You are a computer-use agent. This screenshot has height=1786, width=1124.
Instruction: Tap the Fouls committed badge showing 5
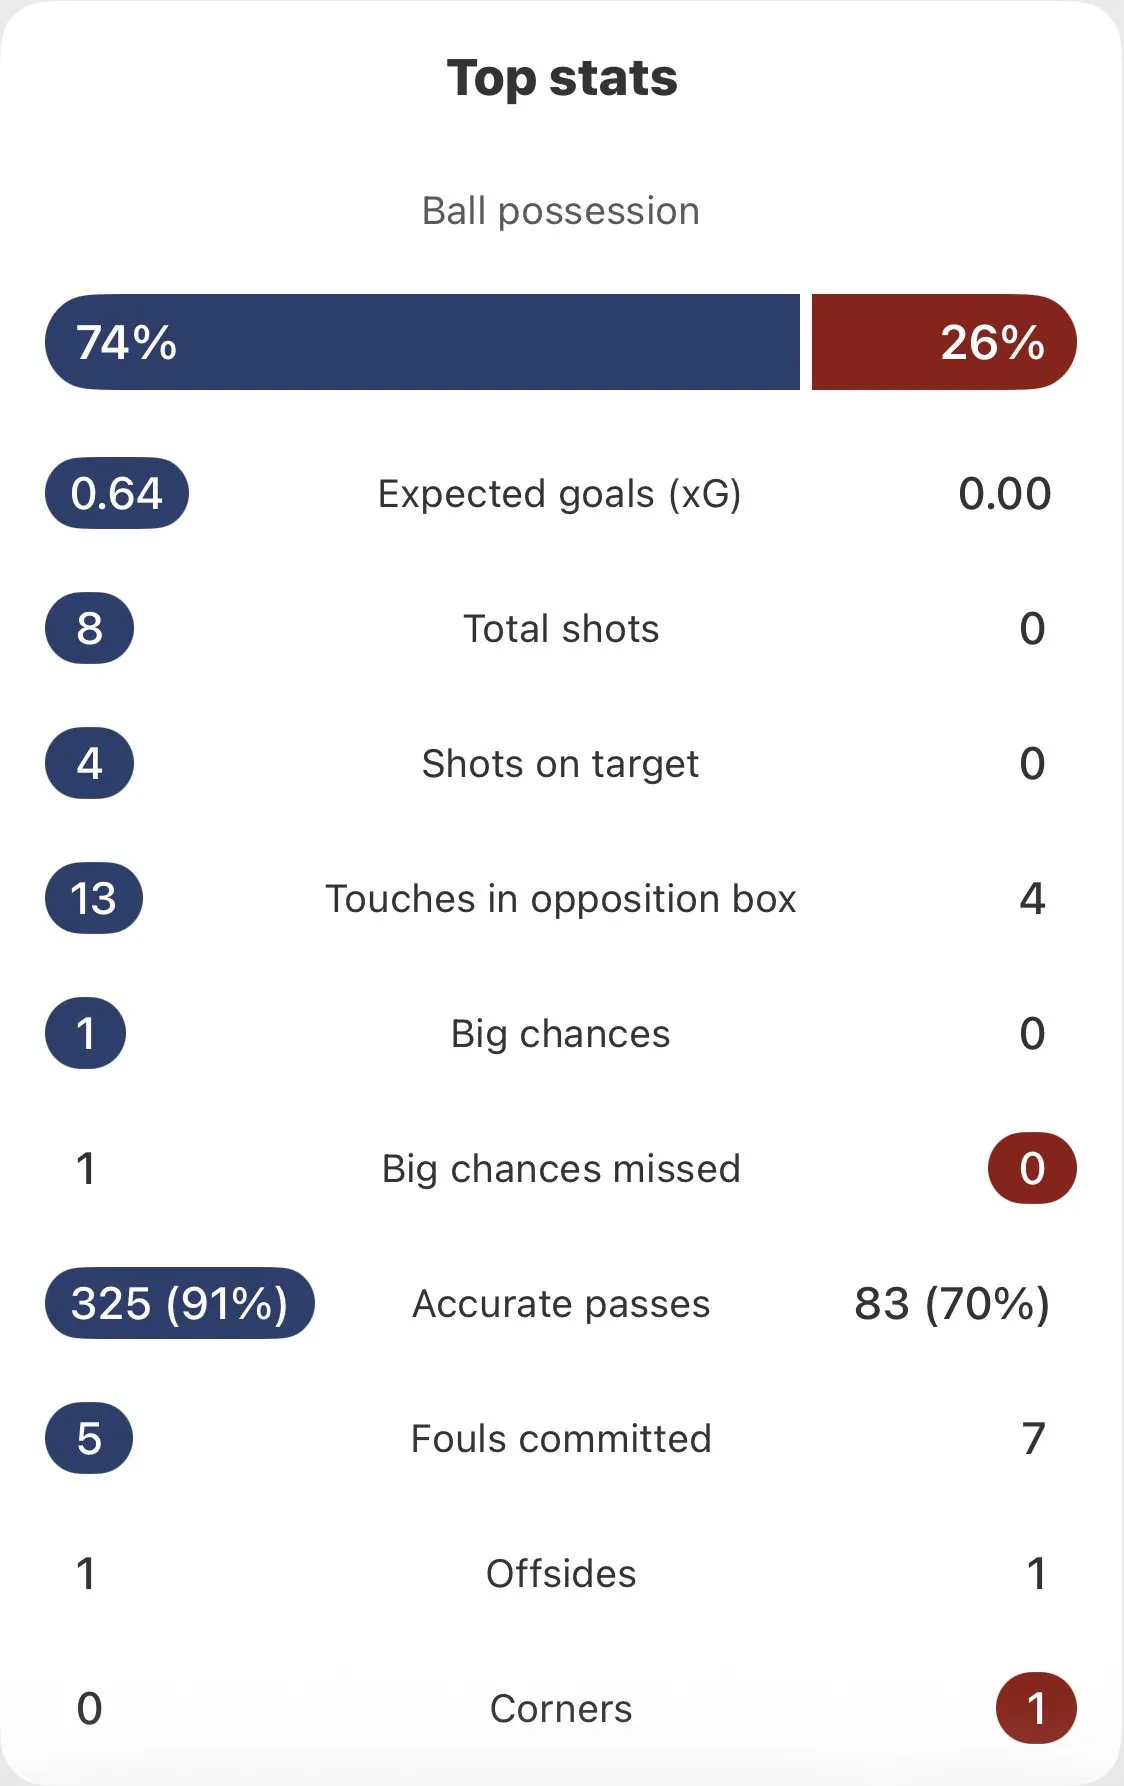(89, 1438)
